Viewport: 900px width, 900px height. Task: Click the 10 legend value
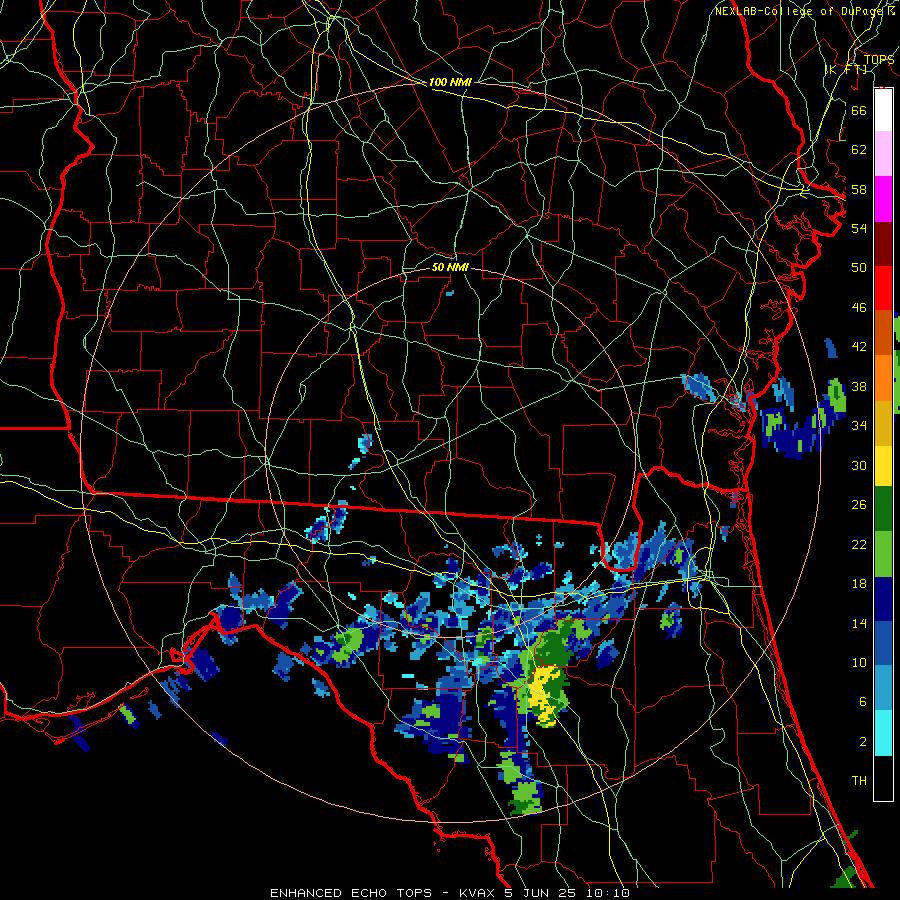click(859, 663)
